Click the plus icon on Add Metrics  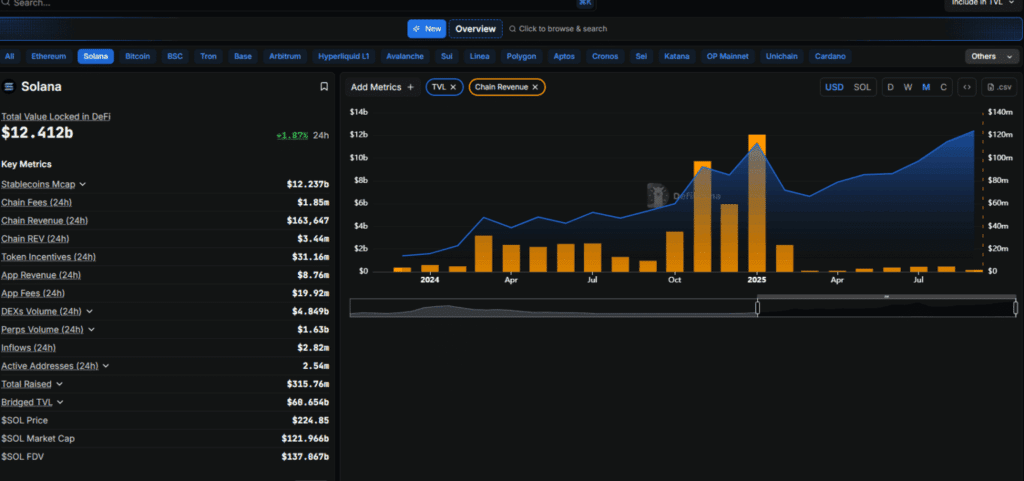[410, 87]
